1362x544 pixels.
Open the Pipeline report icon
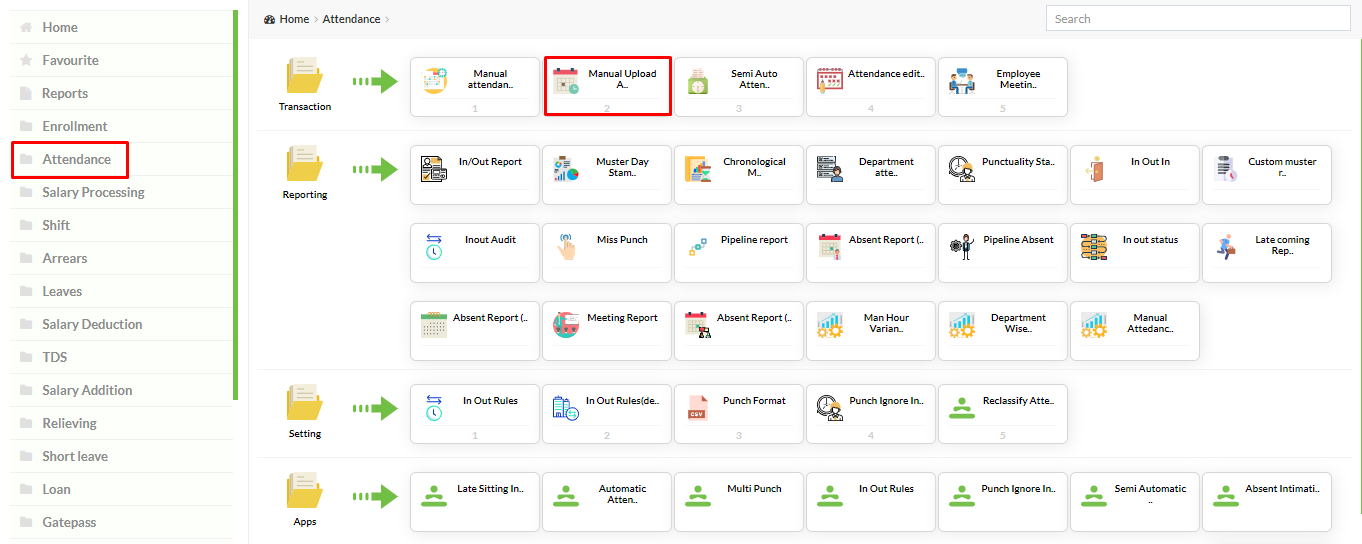tap(698, 247)
